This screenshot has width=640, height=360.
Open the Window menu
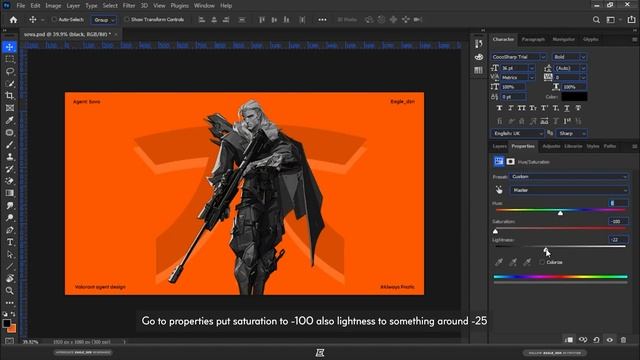tap(204, 6)
